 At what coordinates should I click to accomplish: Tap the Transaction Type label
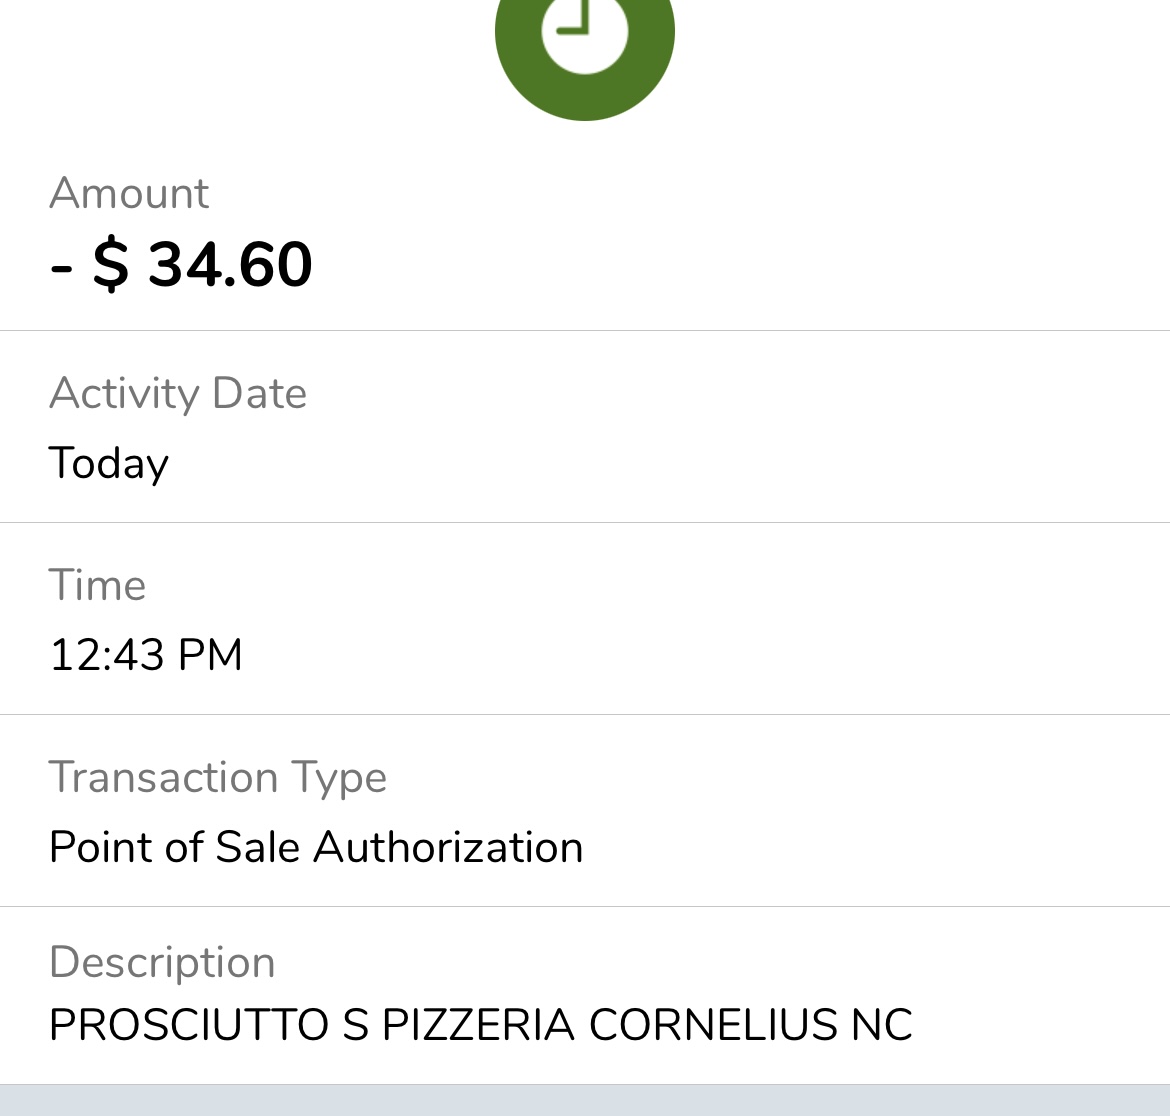pos(217,777)
